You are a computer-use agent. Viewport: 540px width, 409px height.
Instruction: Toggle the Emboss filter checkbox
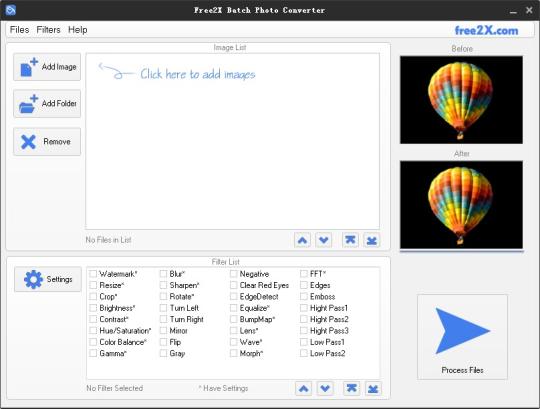[x=304, y=296]
